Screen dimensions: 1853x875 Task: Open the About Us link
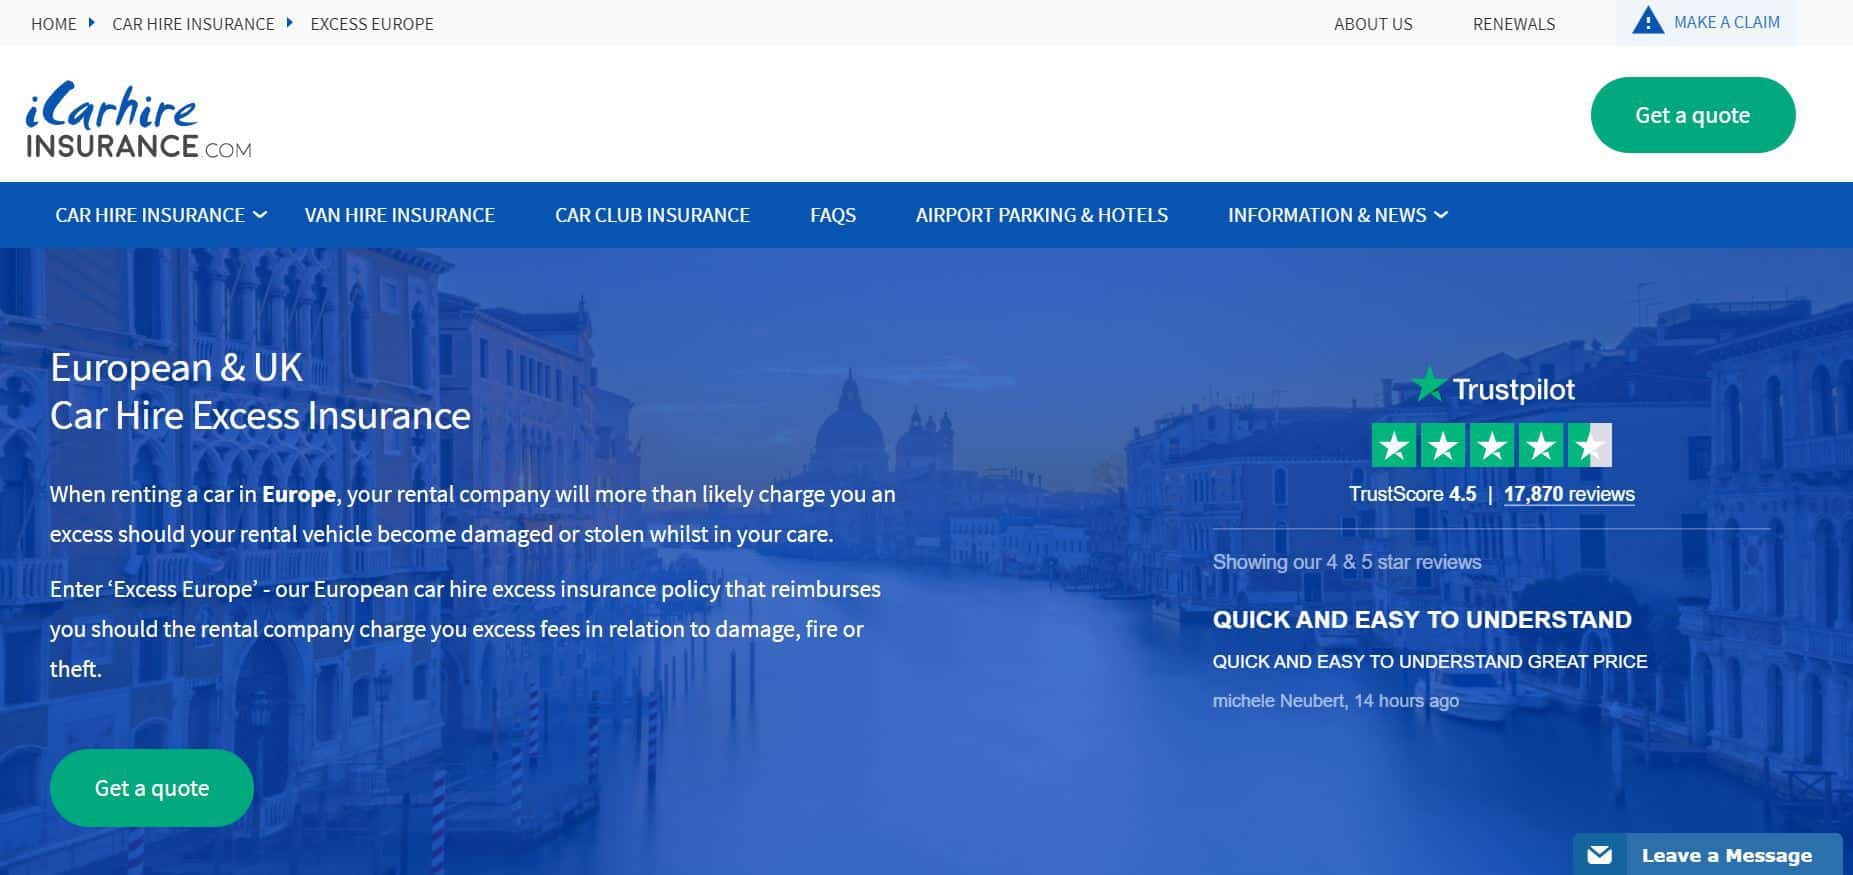[x=1372, y=24]
